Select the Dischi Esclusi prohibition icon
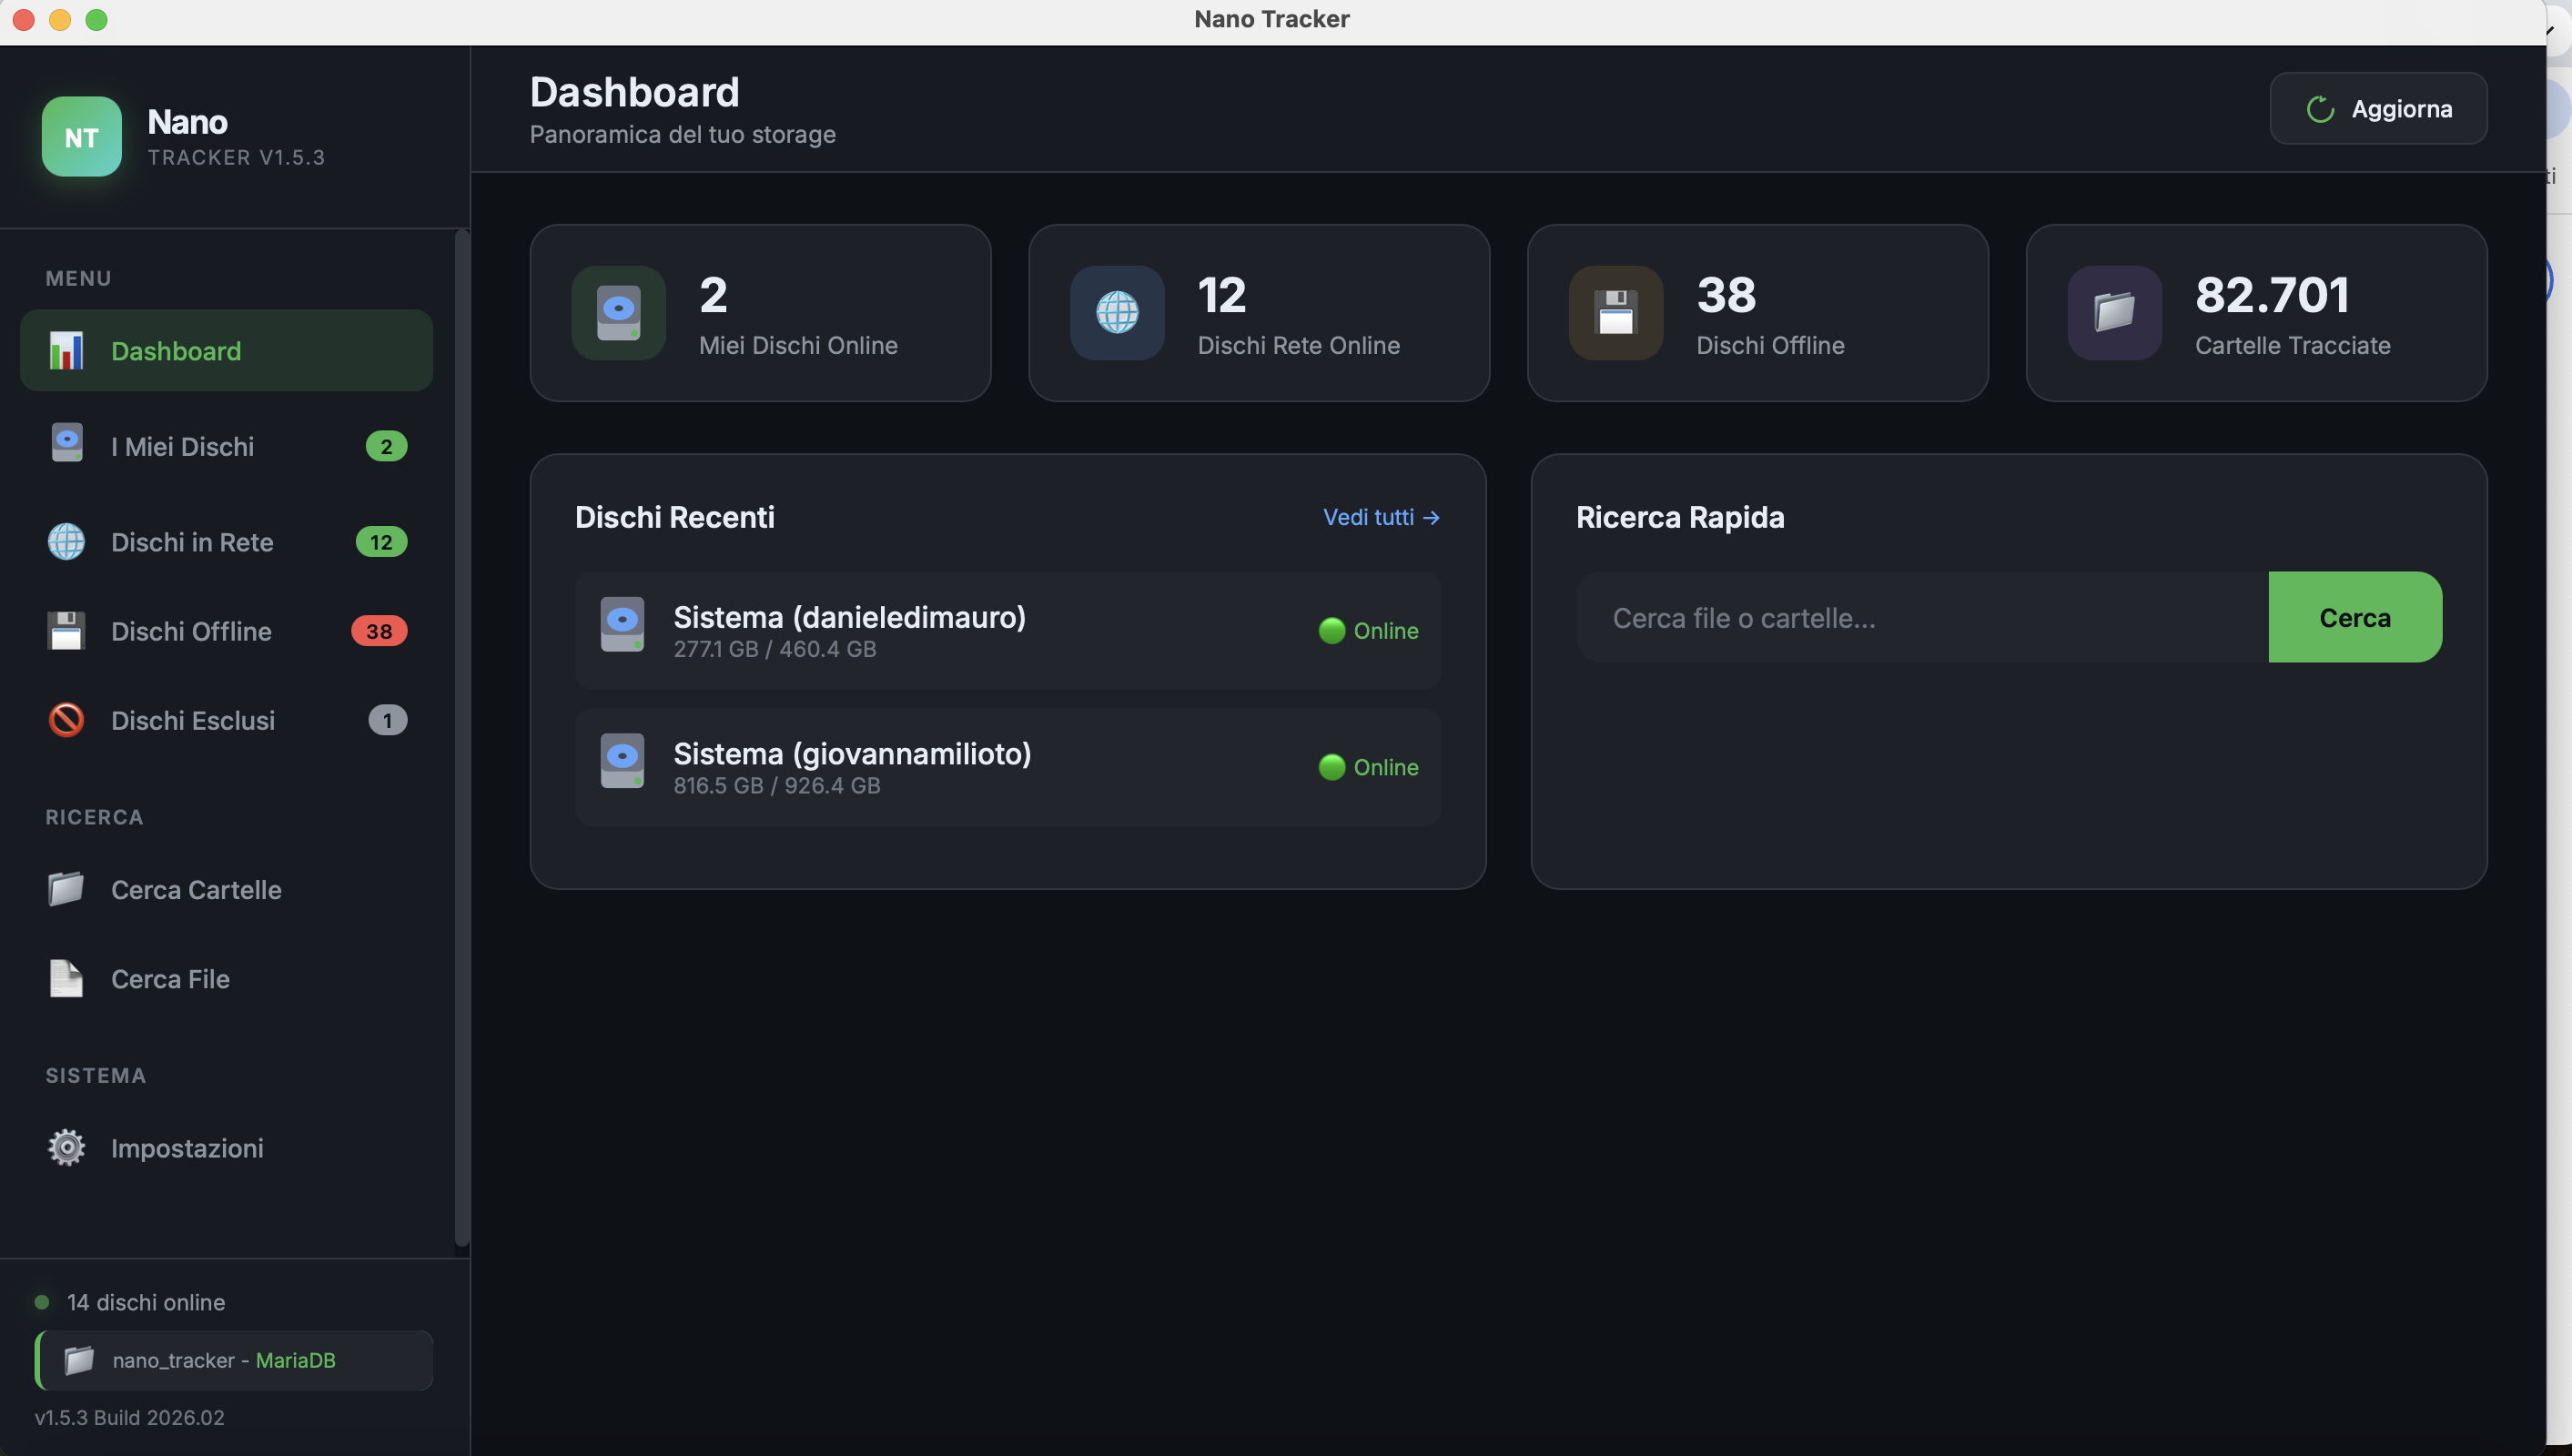2572x1456 pixels. 65,719
